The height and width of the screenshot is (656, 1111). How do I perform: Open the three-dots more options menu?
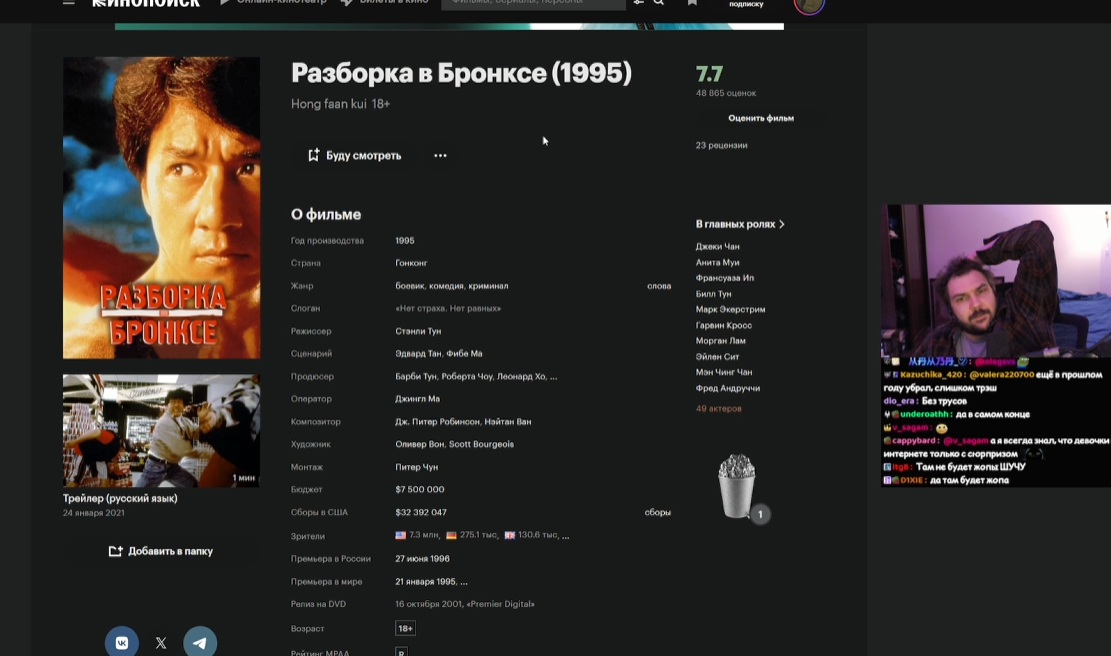[x=440, y=156]
